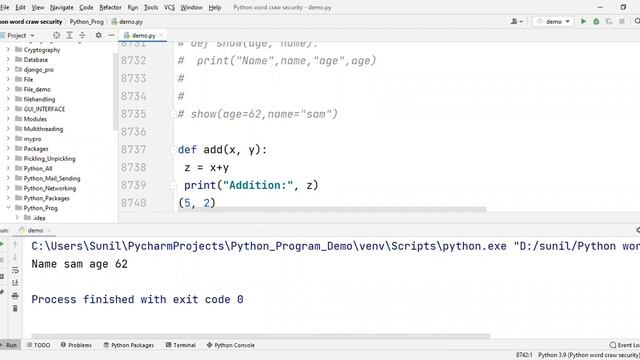Expand the Cryptography folder

point(8,49)
